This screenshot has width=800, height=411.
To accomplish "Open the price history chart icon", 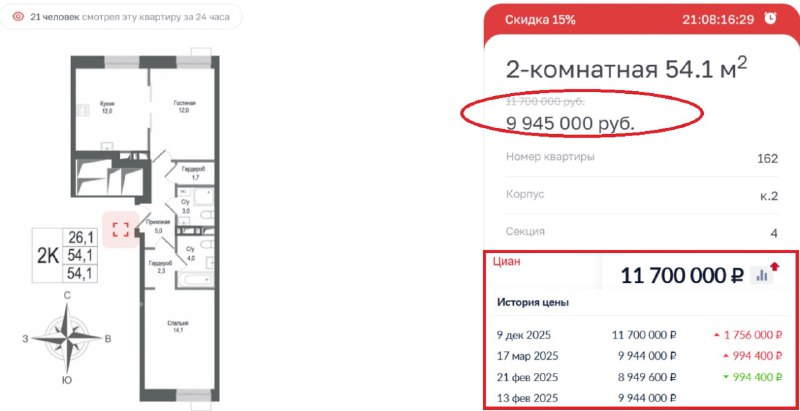I will click(762, 274).
